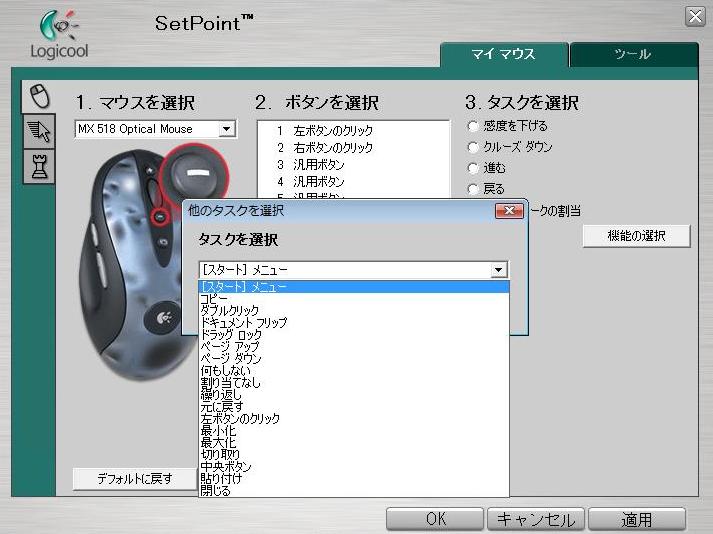Choose ページ ダウン from the list

[354, 358]
